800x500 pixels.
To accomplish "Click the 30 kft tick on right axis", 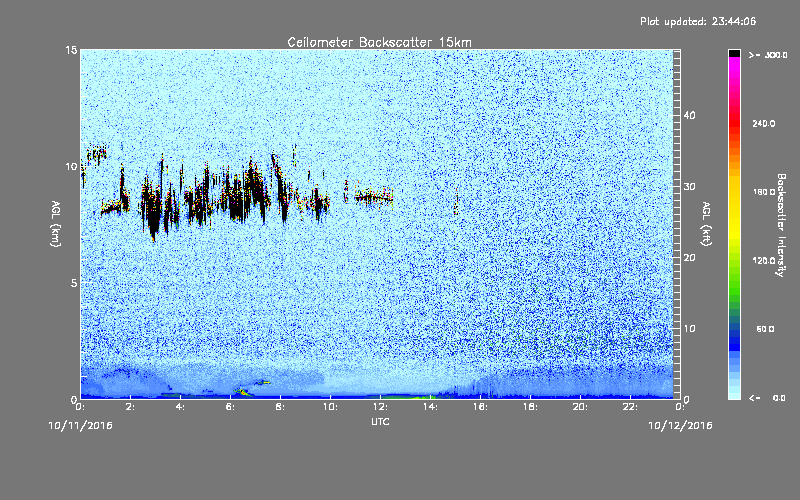I will point(689,187).
